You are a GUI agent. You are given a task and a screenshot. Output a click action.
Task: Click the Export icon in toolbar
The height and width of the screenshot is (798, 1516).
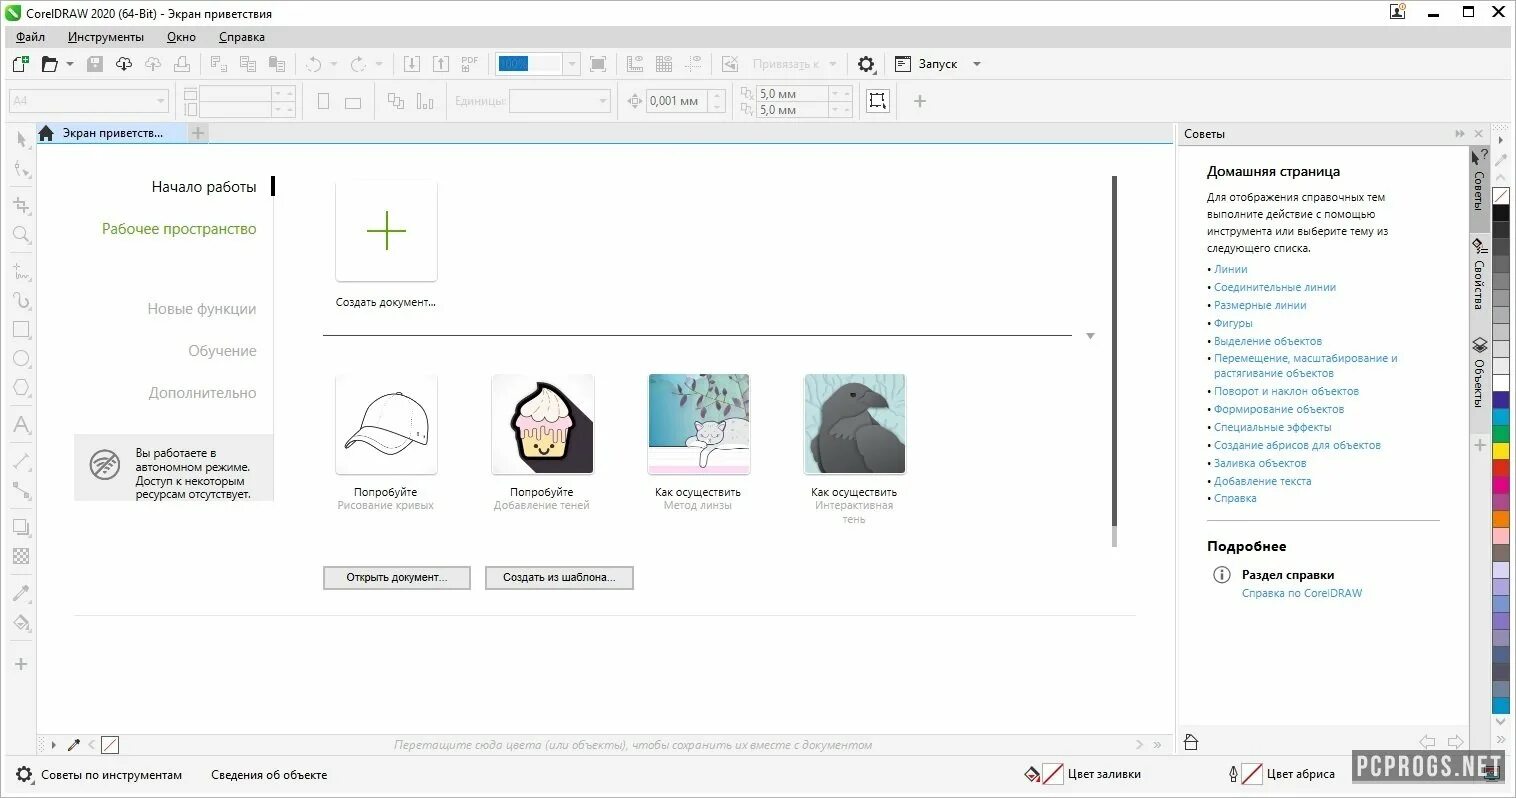440,64
